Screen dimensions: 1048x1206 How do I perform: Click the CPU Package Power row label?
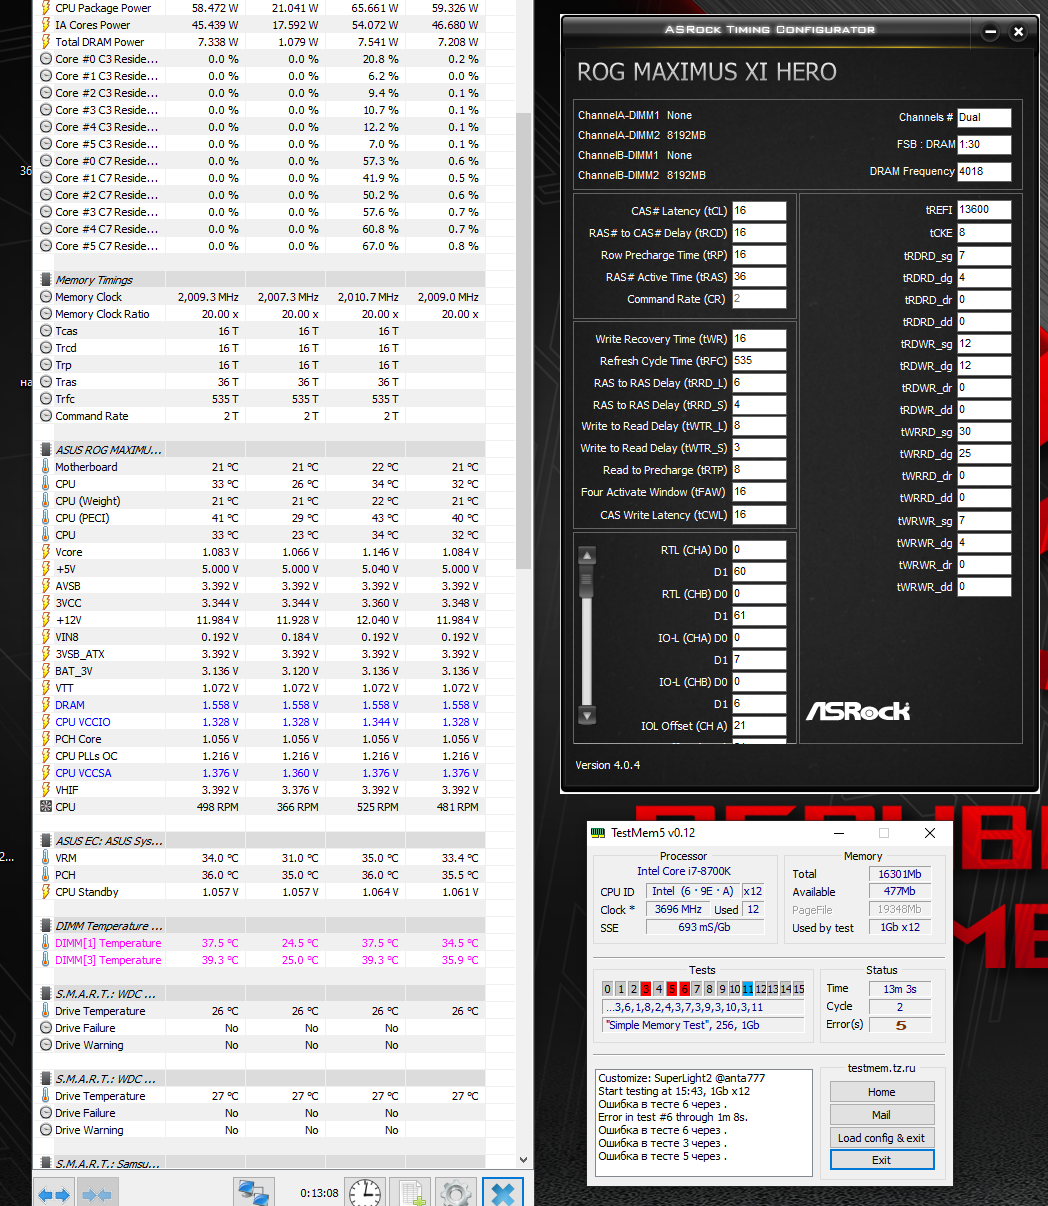coord(103,8)
